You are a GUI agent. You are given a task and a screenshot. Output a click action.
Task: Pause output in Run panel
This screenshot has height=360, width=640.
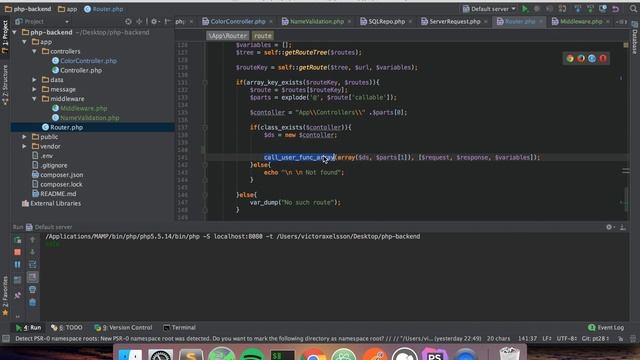pos(18,265)
